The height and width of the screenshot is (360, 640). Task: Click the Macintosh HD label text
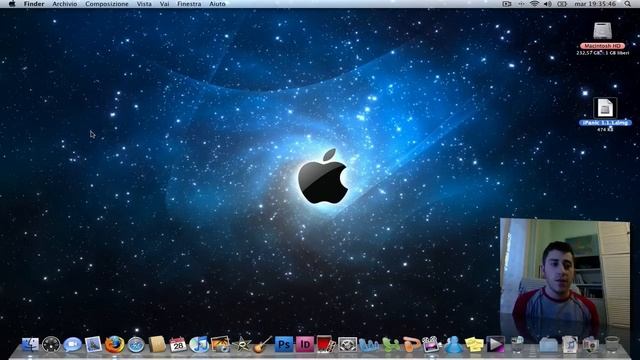[x=602, y=46]
